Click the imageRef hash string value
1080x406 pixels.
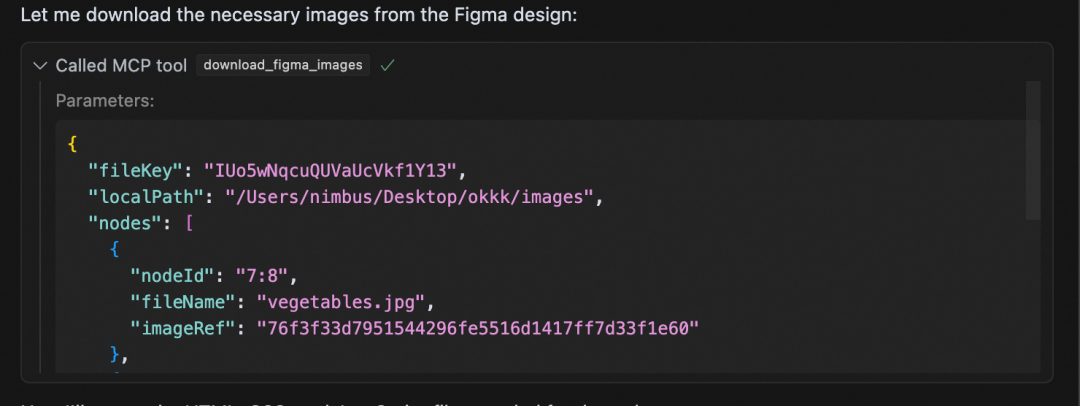coord(478,329)
